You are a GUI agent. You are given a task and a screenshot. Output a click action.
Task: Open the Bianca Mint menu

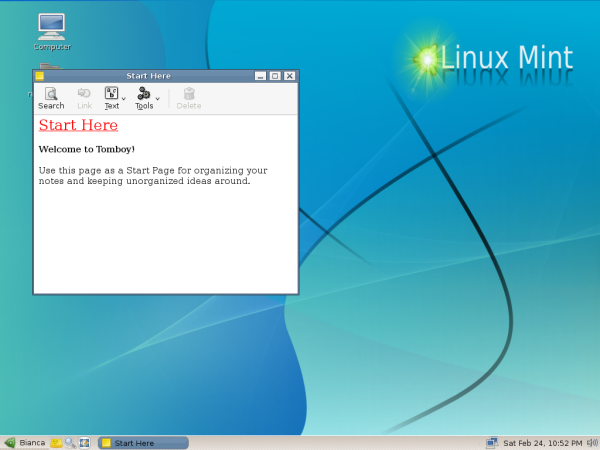pos(25,442)
